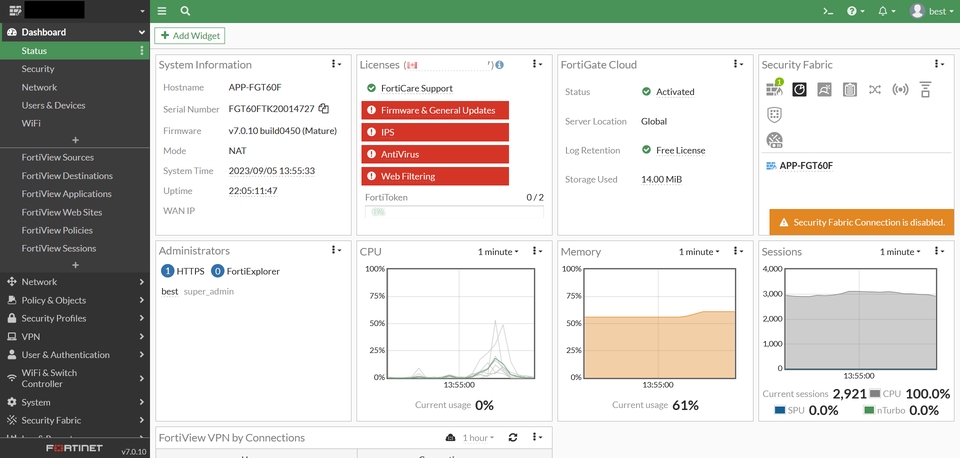
Task: Expand Policy & Objects in the sidebar
Action: (x=75, y=300)
